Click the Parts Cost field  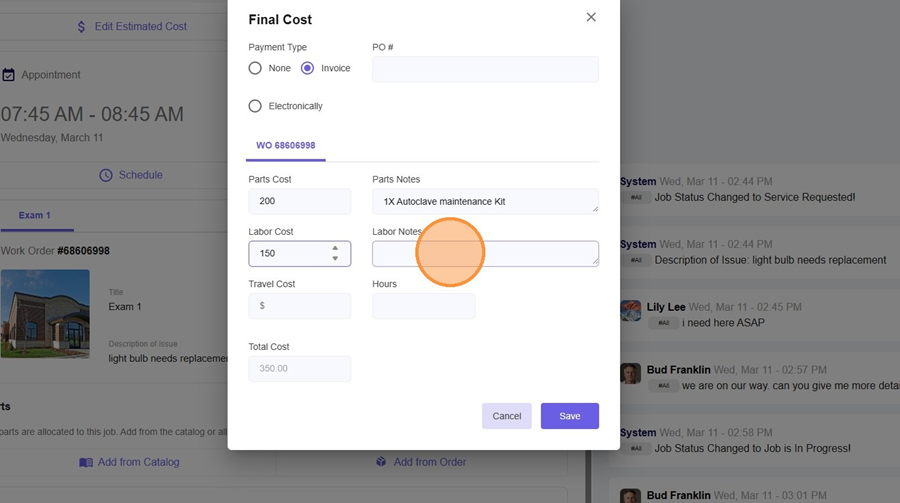pyautogui.click(x=299, y=201)
